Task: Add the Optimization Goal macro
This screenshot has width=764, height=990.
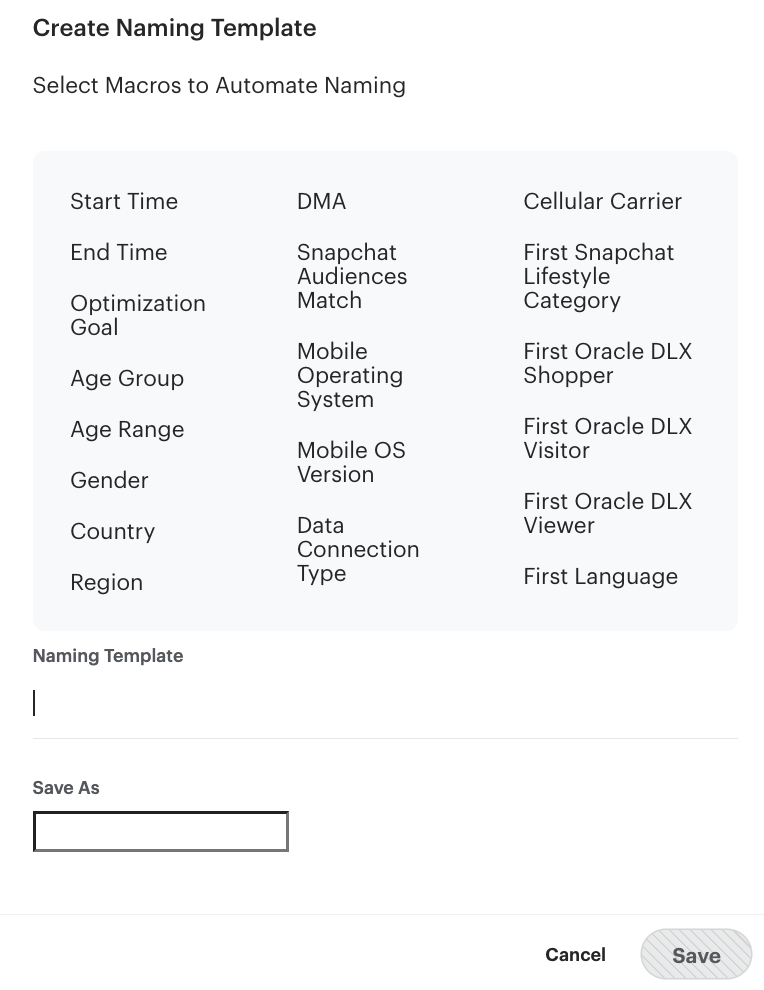Action: [138, 315]
